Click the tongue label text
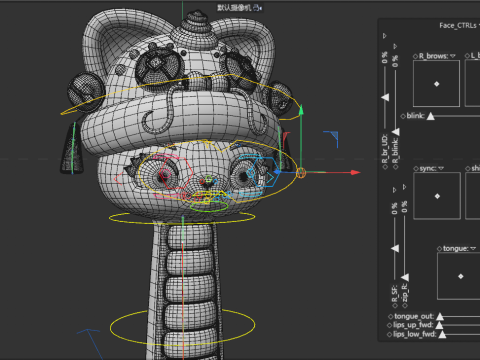 (456, 249)
